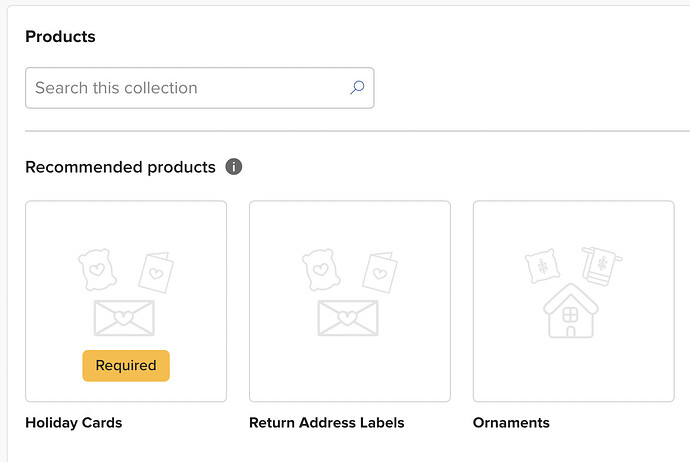690x462 pixels.
Task: Click the house icon in Ornaments tile
Action: (571, 311)
